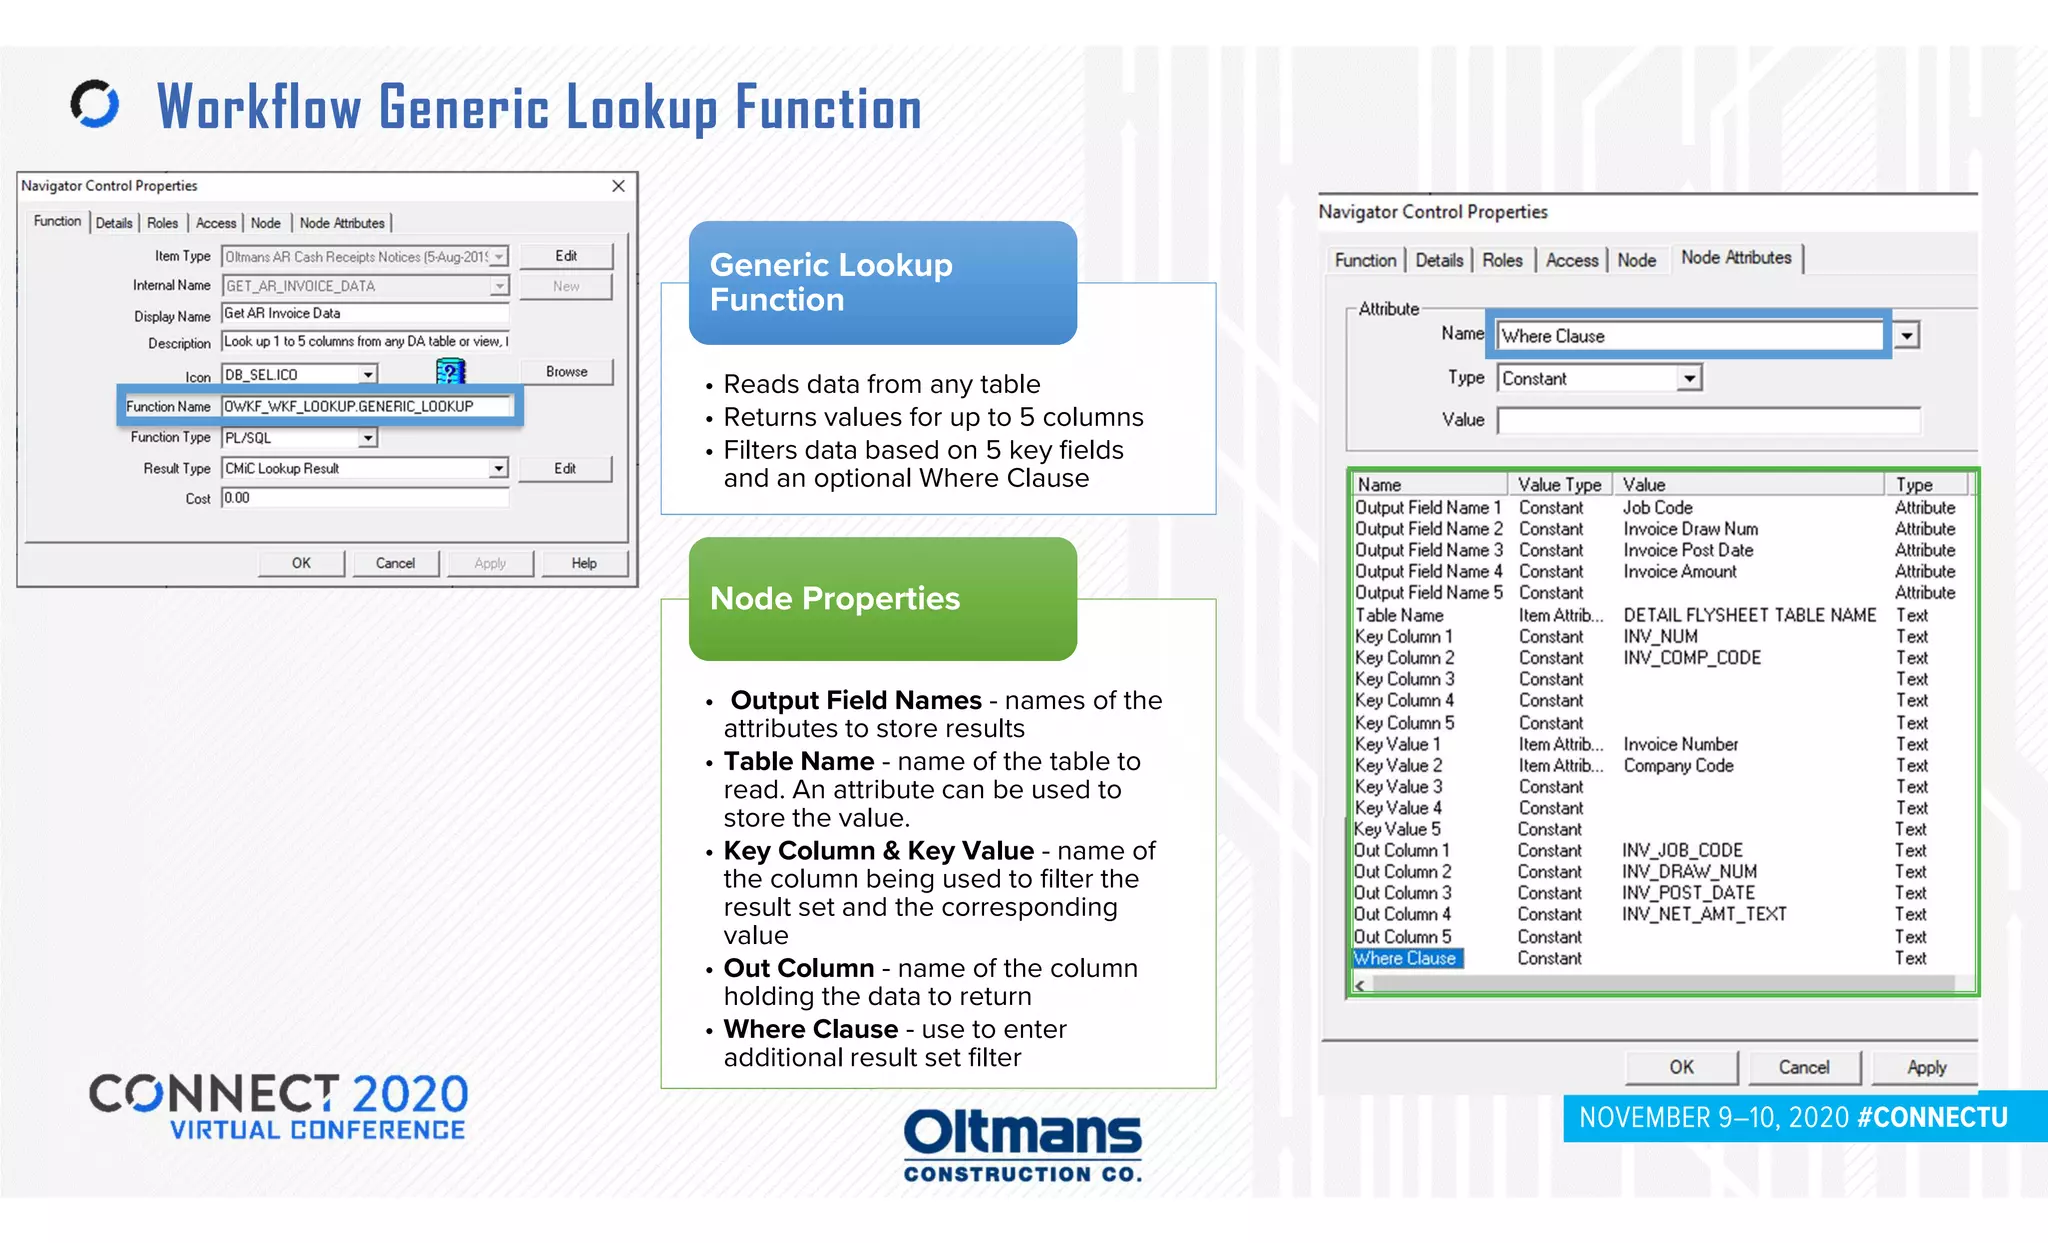
Task: Open Roles tab in left dialog
Action: click(x=163, y=223)
